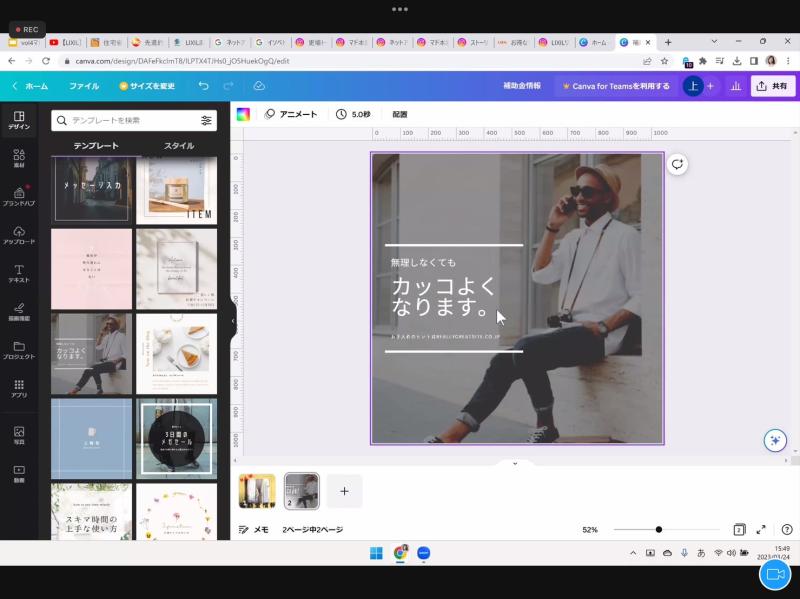Reload the page in Chrome

(x=46, y=61)
